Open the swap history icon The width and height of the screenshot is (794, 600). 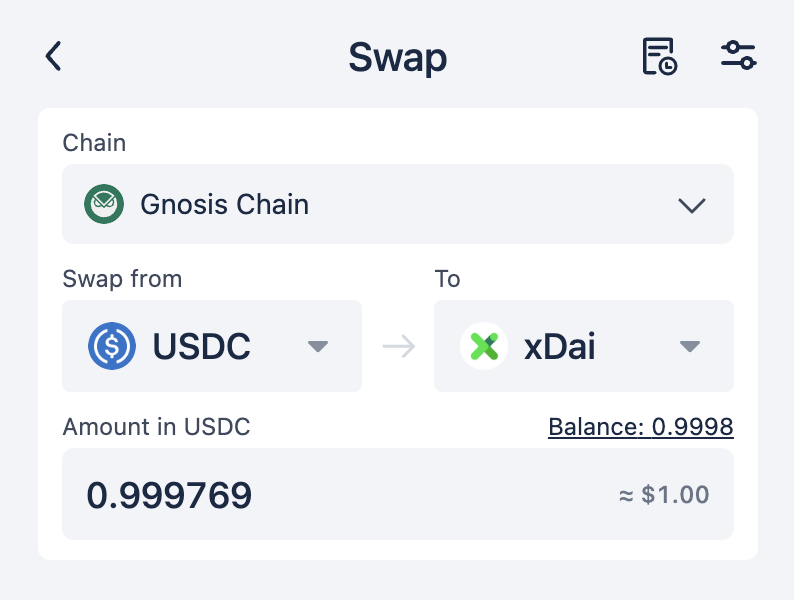pyautogui.click(x=659, y=56)
